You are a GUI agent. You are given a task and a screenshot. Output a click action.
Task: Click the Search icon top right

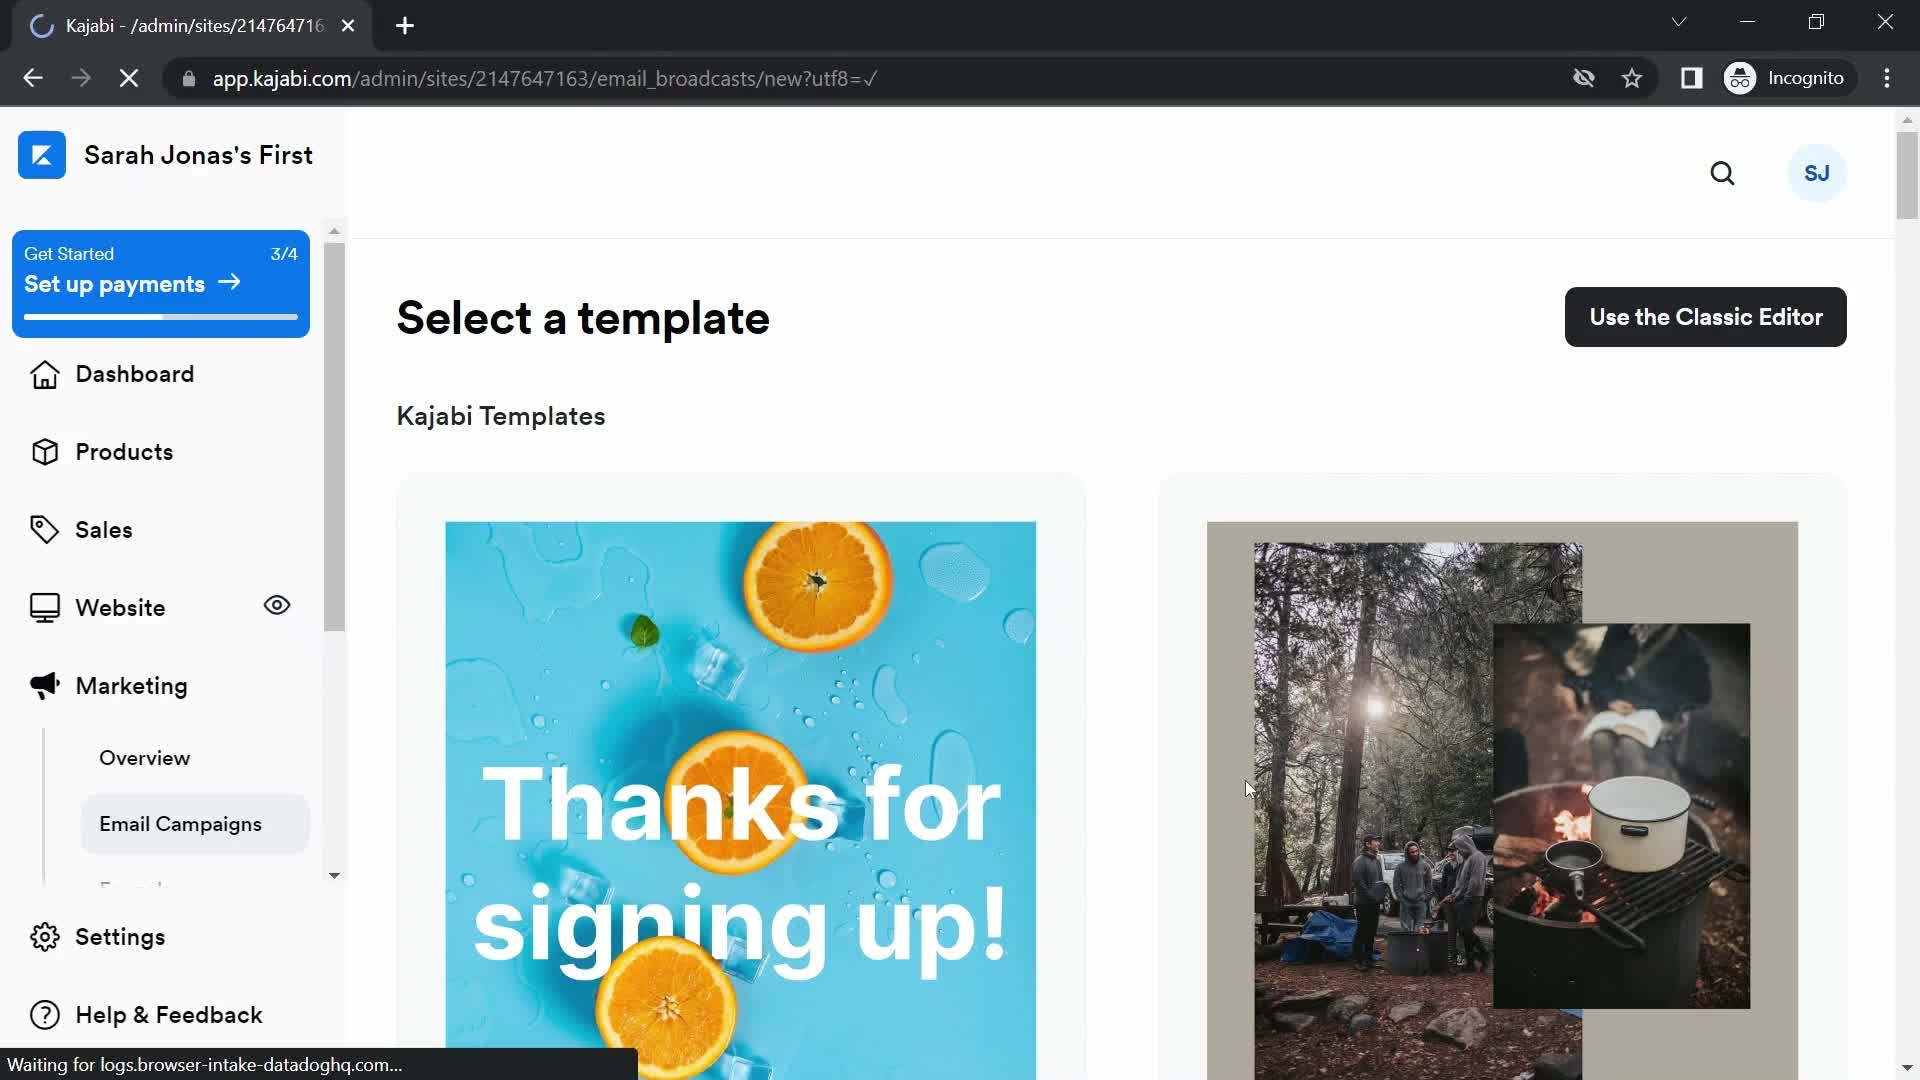(1722, 173)
